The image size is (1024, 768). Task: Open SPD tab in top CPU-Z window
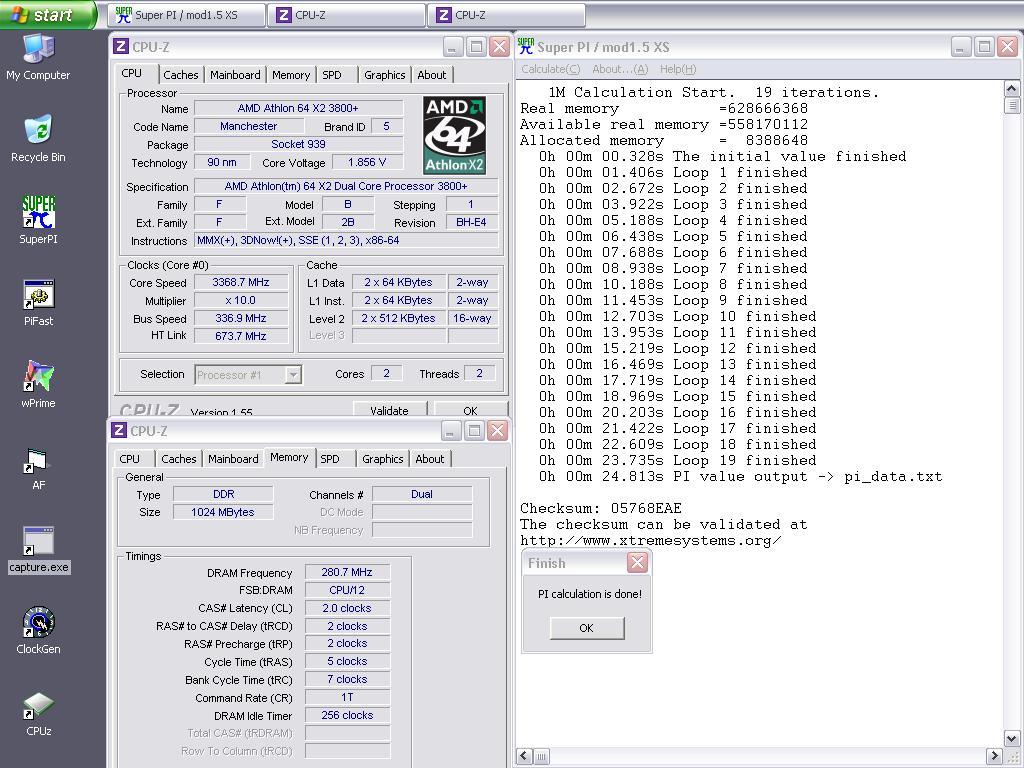332,75
